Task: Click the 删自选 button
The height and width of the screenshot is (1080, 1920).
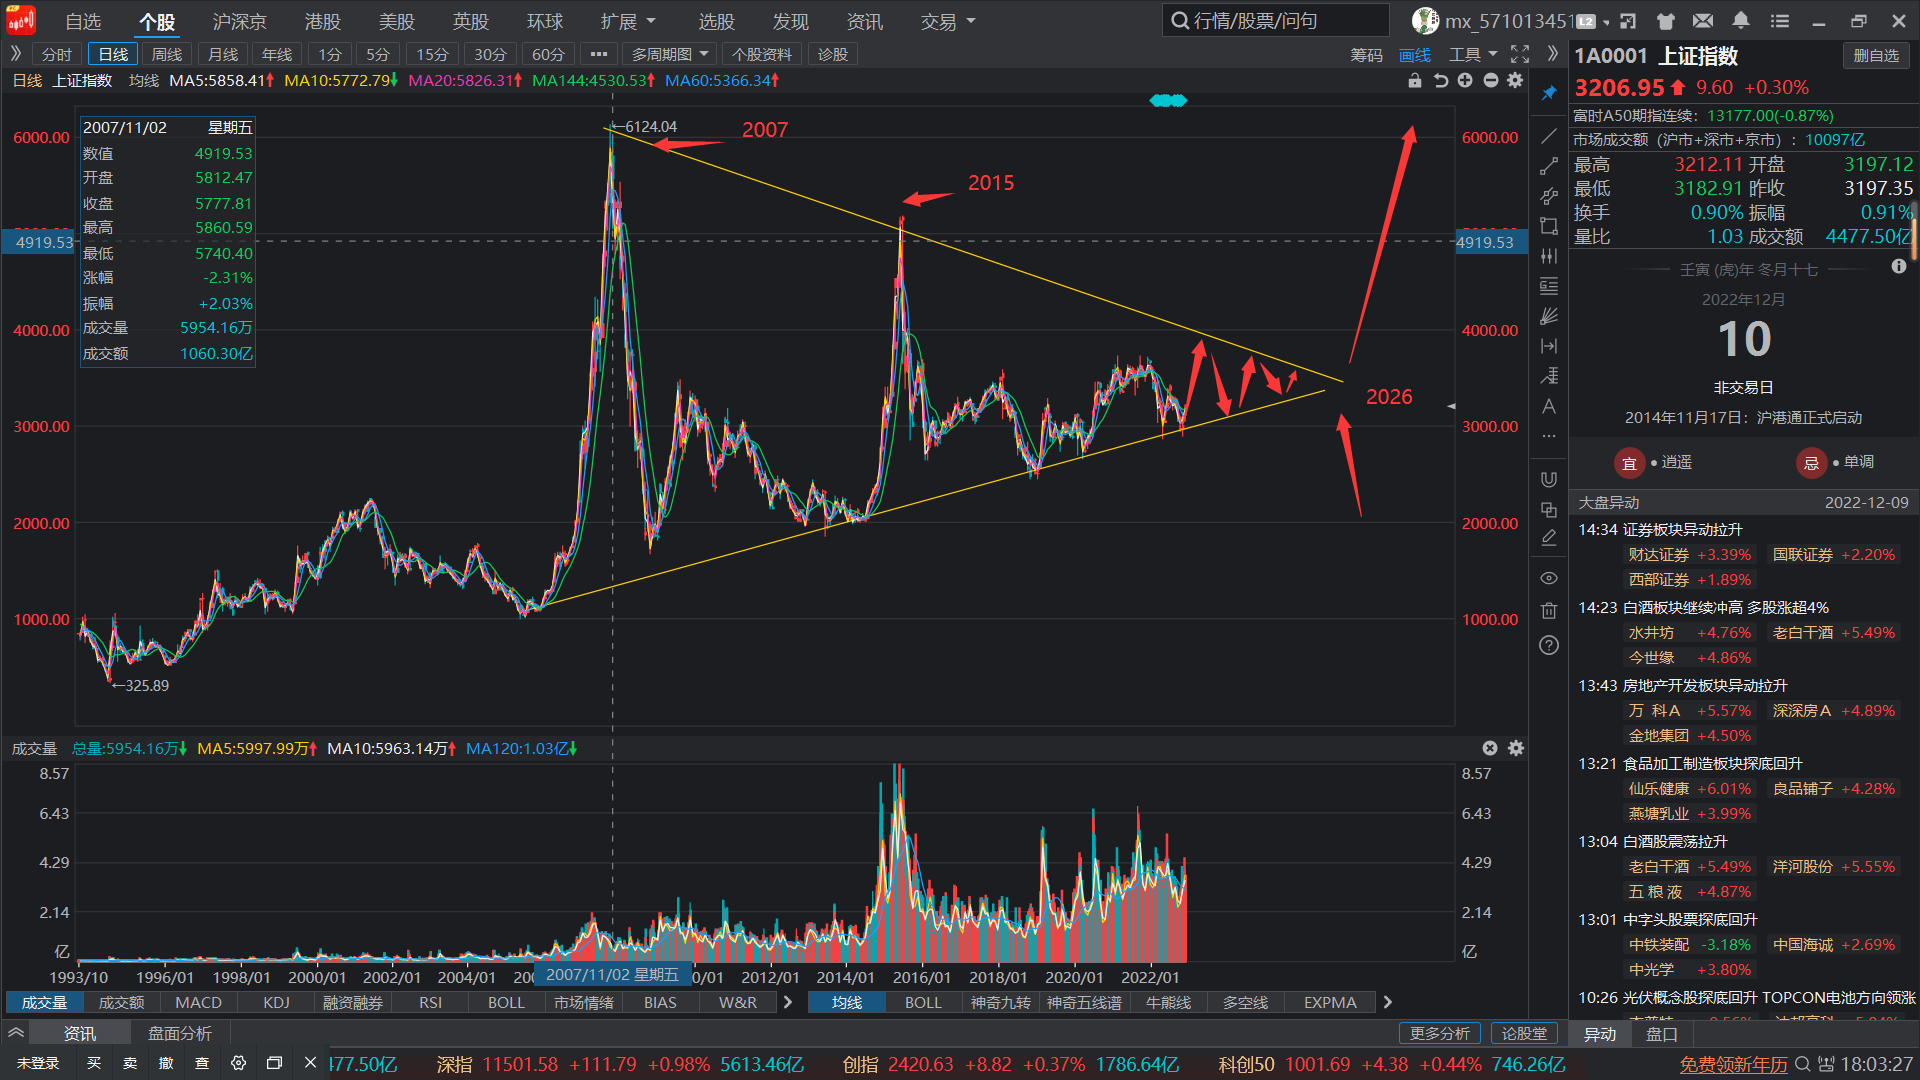Action: click(x=1876, y=56)
